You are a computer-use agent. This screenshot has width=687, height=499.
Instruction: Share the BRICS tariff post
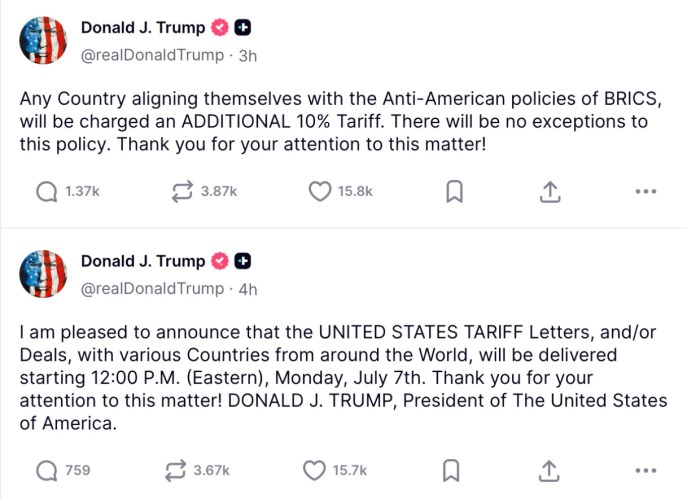tap(549, 192)
